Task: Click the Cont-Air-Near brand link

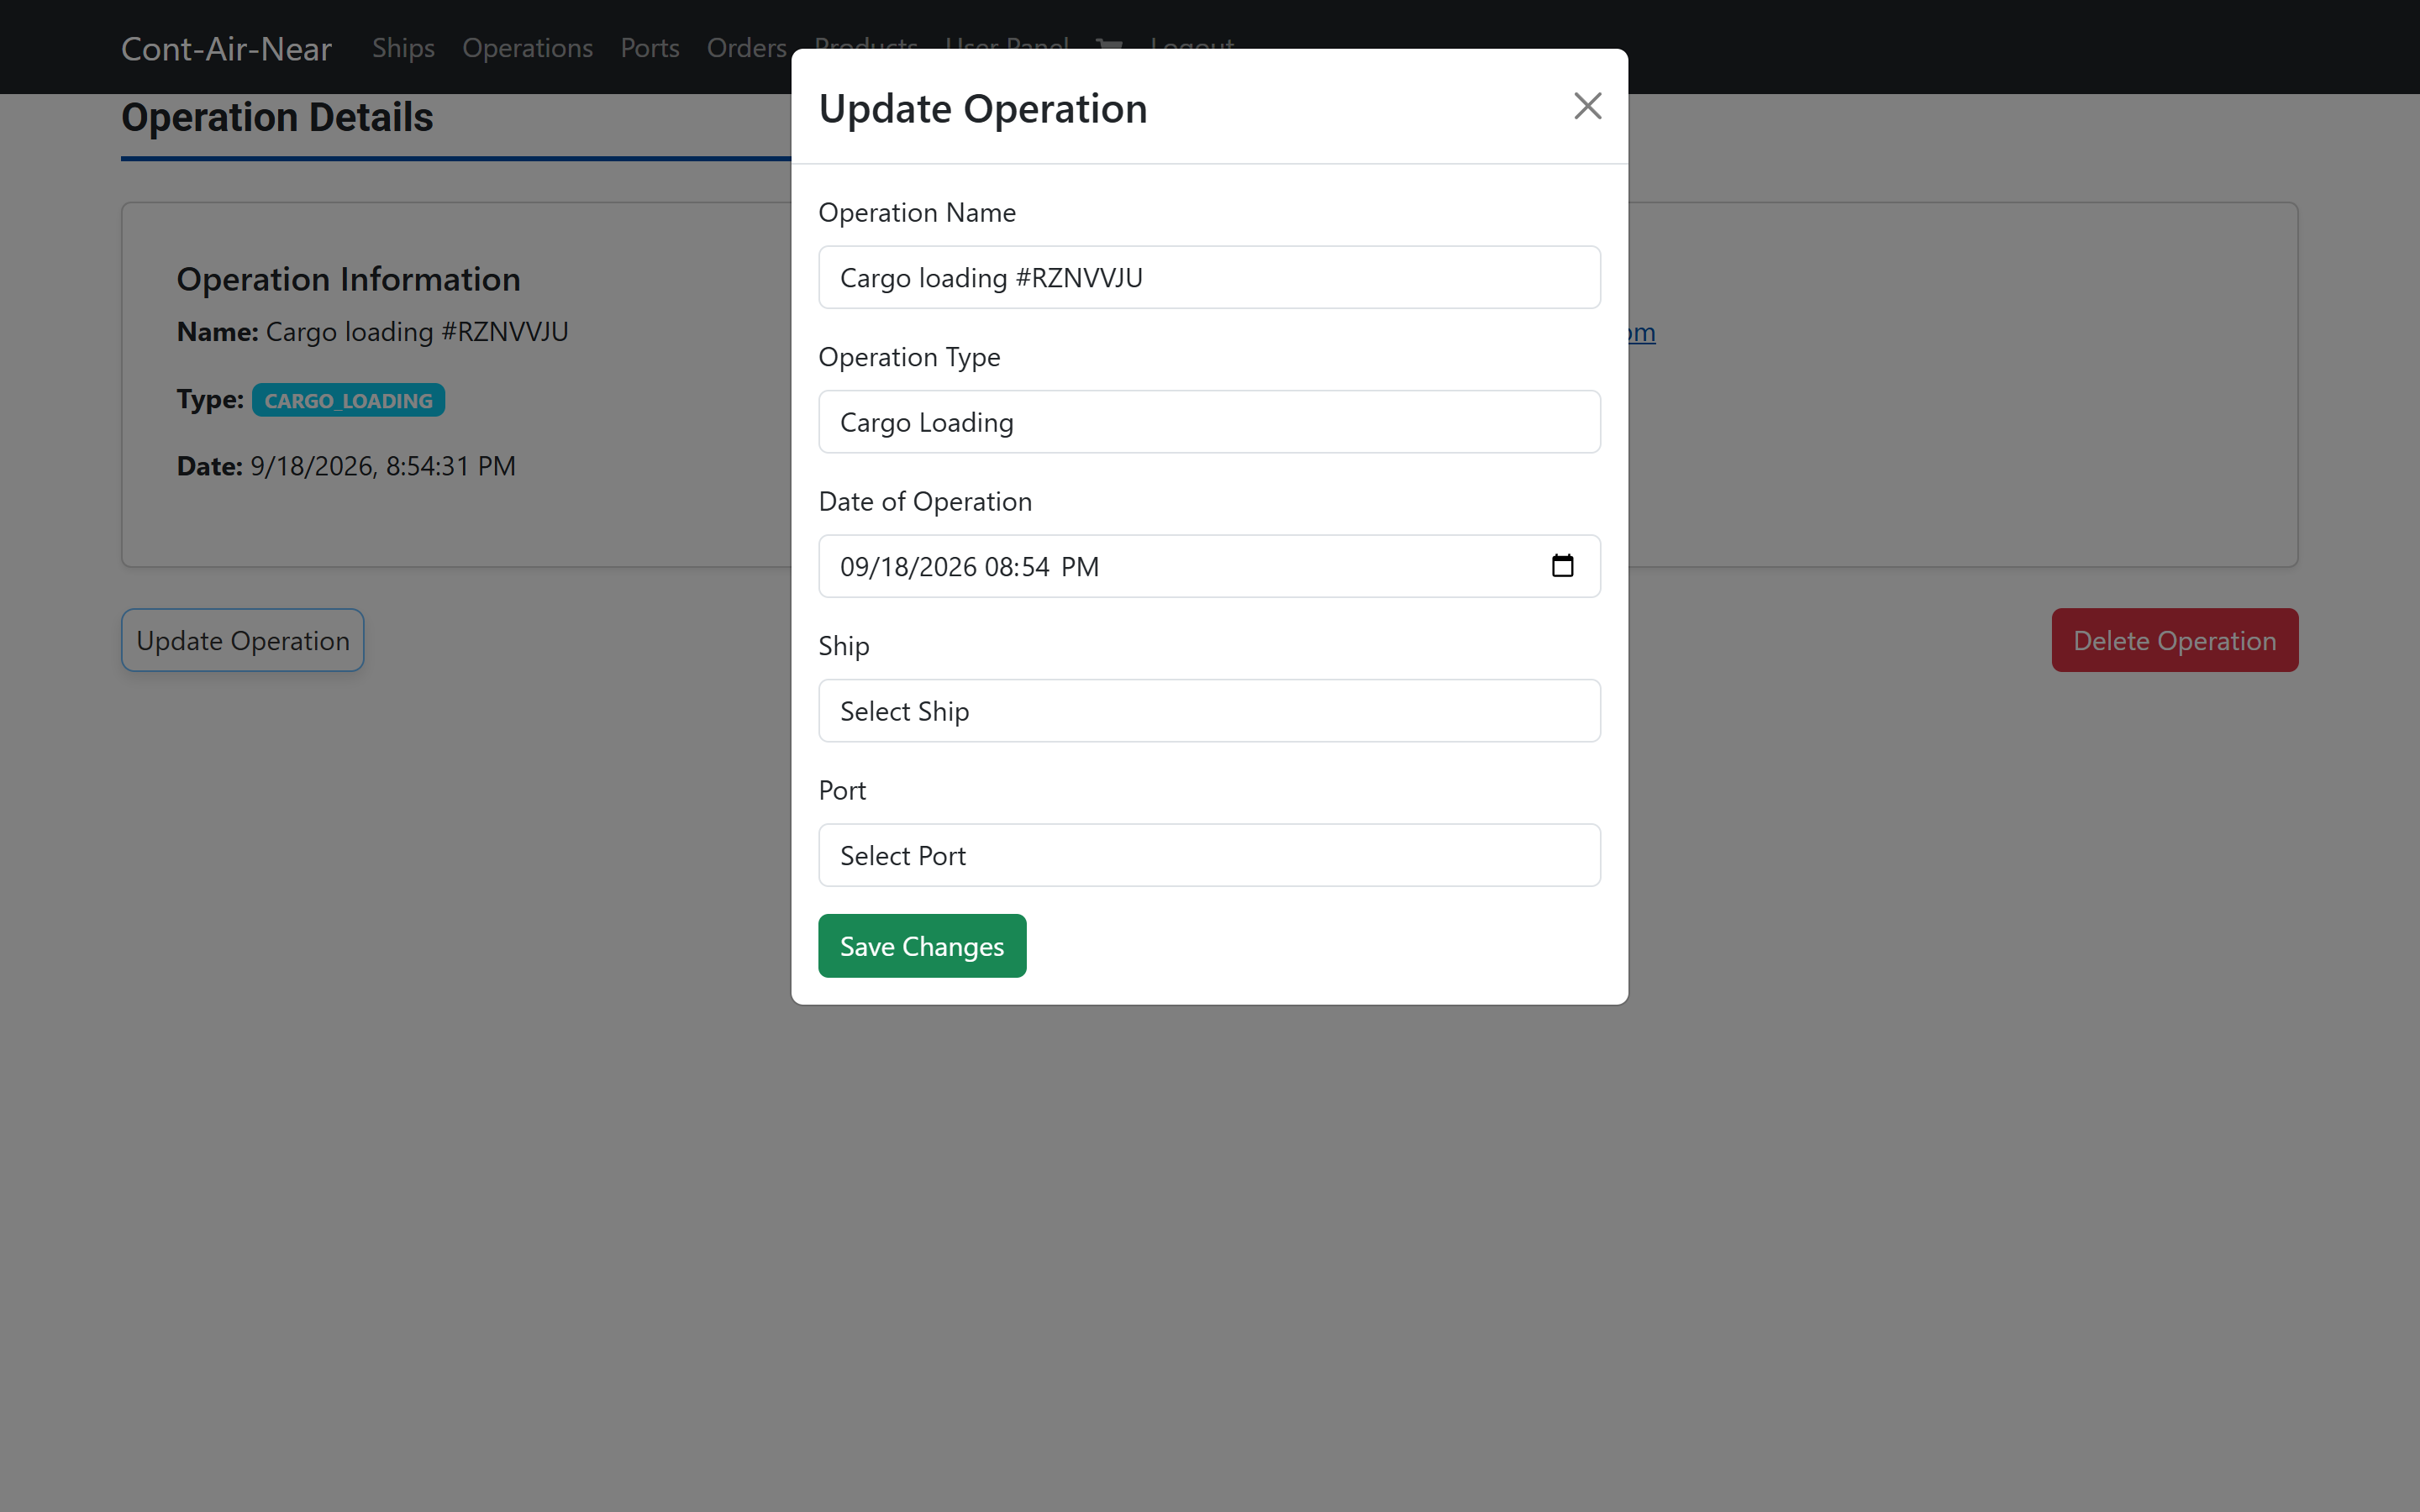Action: pos(226,48)
